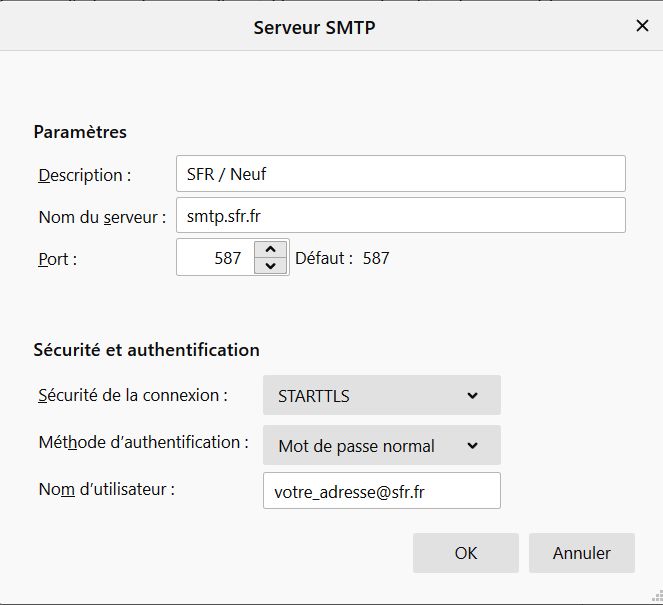Click the Serveur SMTP title bar text
Image resolution: width=663 pixels, height=605 pixels.
(x=314, y=27)
